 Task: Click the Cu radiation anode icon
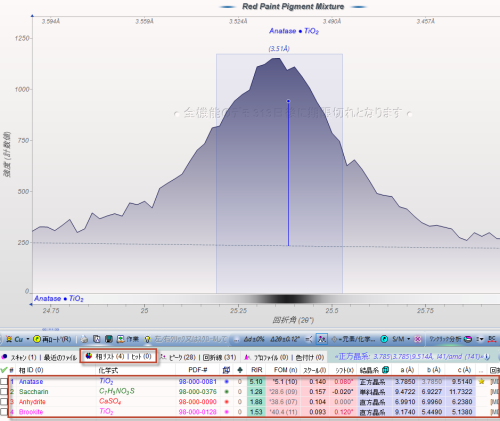point(9,339)
